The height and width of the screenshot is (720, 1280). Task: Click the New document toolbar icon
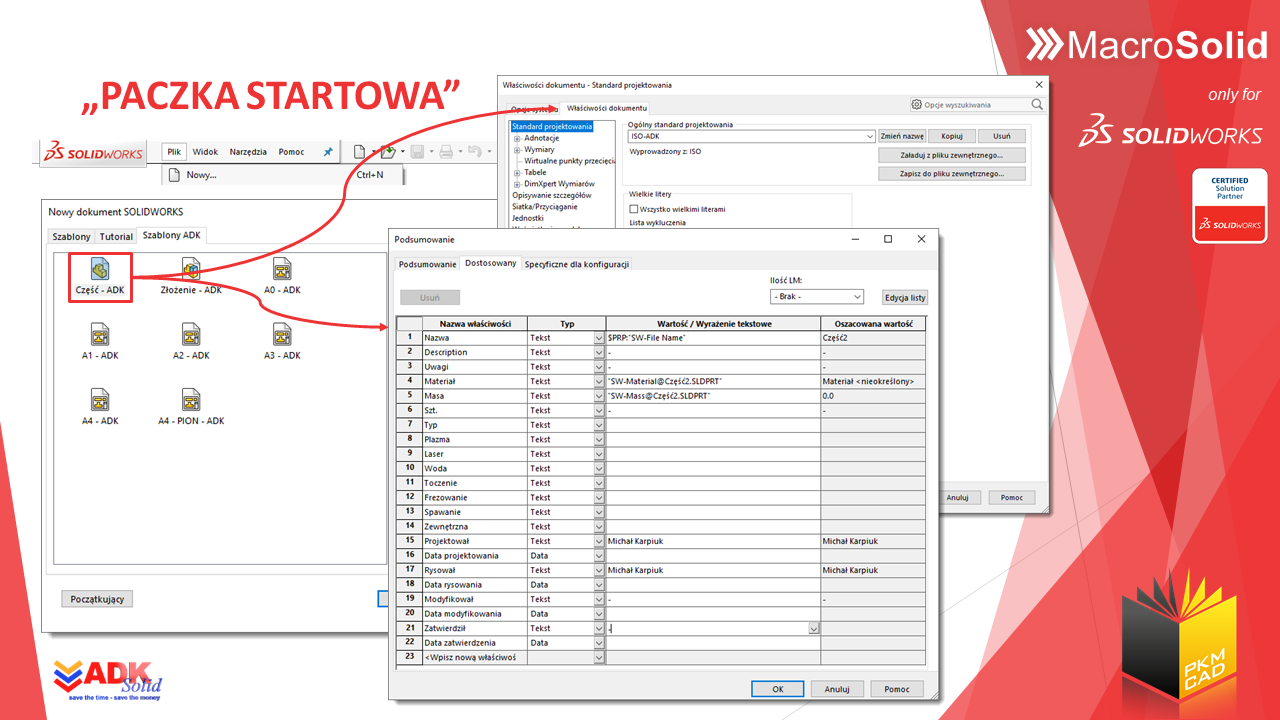click(359, 152)
